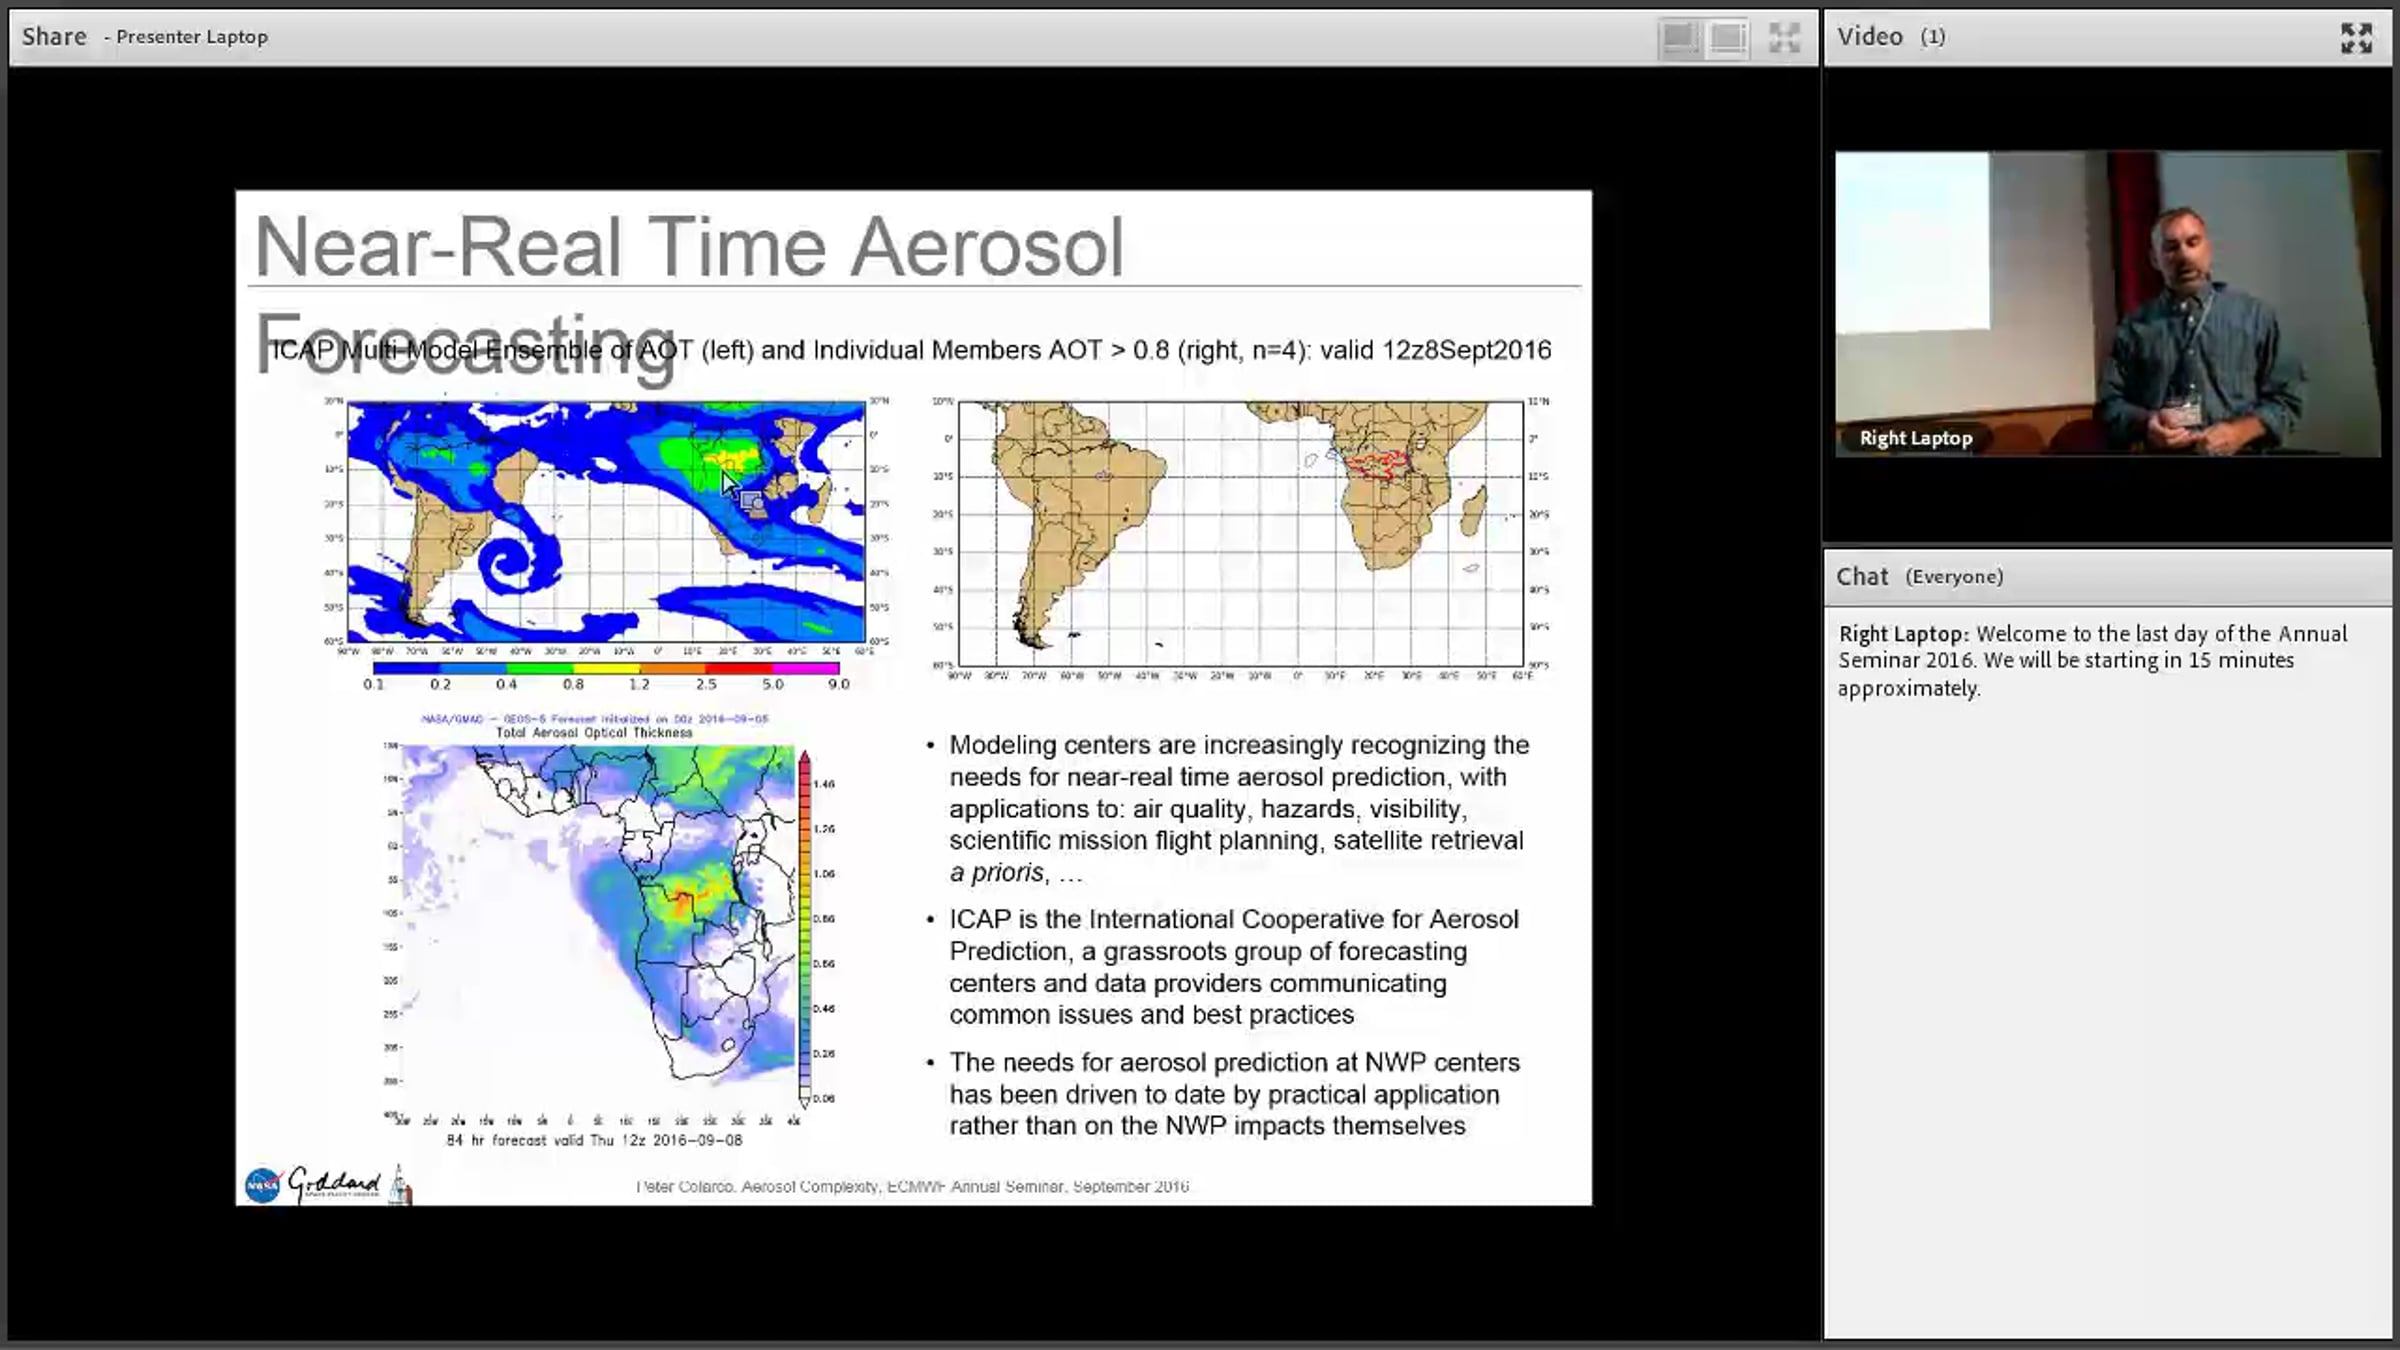Click the ICAP AOT ensemble world map
This screenshot has width=2400, height=1350.
tap(606, 522)
